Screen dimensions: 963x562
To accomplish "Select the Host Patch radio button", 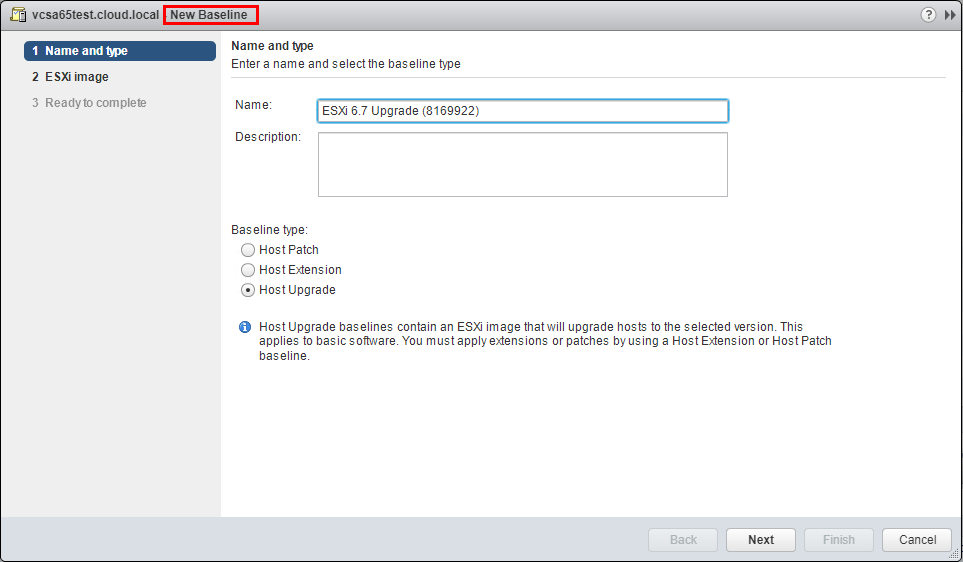I will (248, 250).
